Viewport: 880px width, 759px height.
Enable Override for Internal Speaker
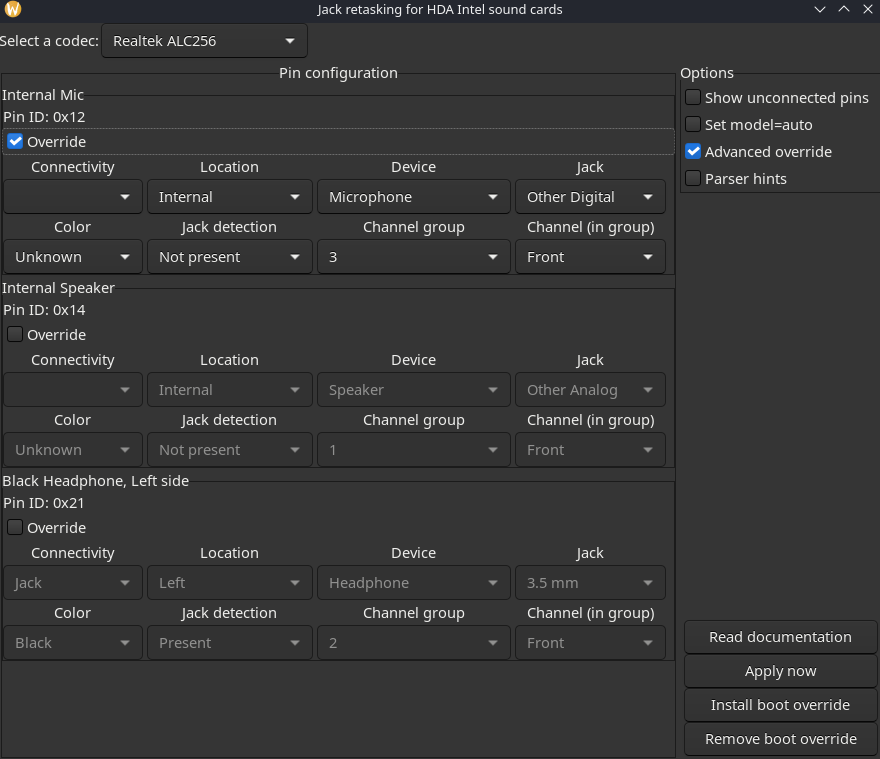click(x=16, y=335)
